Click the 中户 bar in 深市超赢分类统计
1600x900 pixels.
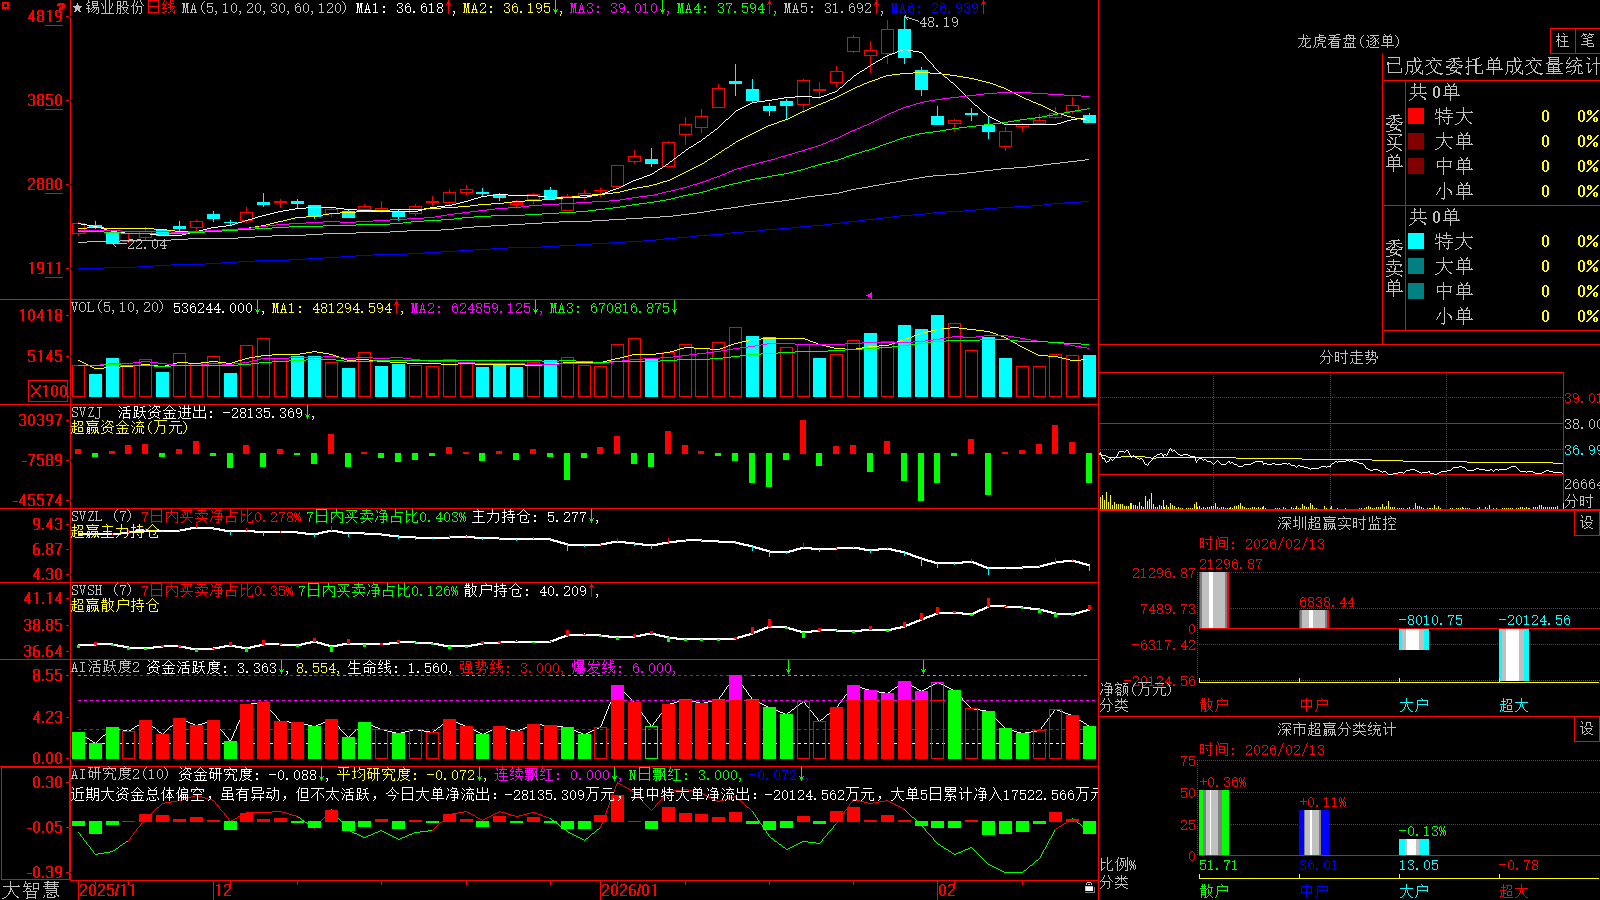tap(1314, 832)
